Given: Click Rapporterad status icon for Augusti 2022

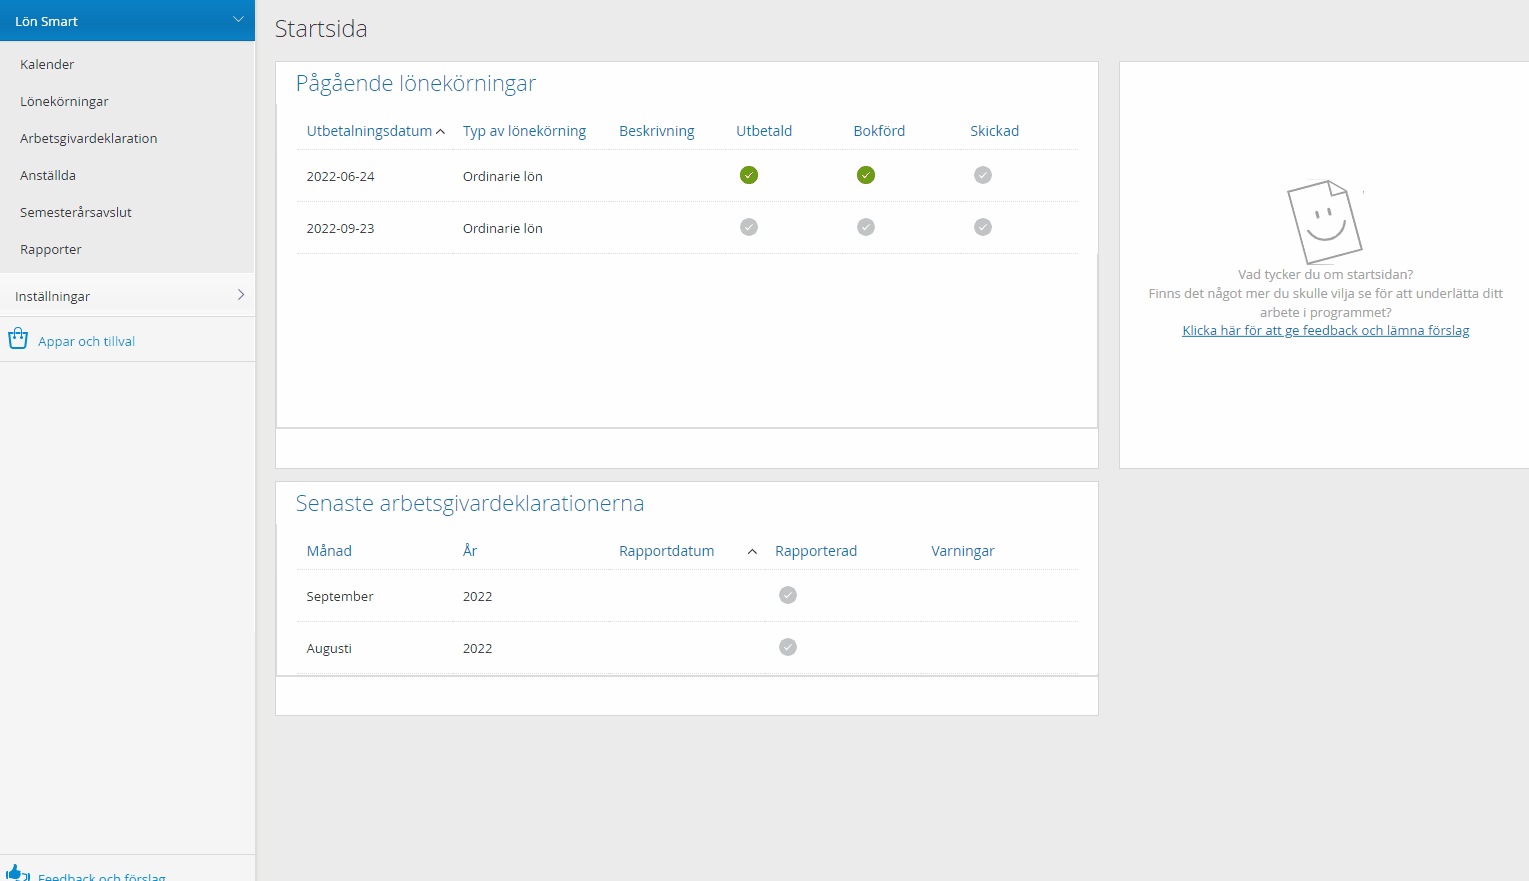Looking at the screenshot, I should [x=787, y=647].
